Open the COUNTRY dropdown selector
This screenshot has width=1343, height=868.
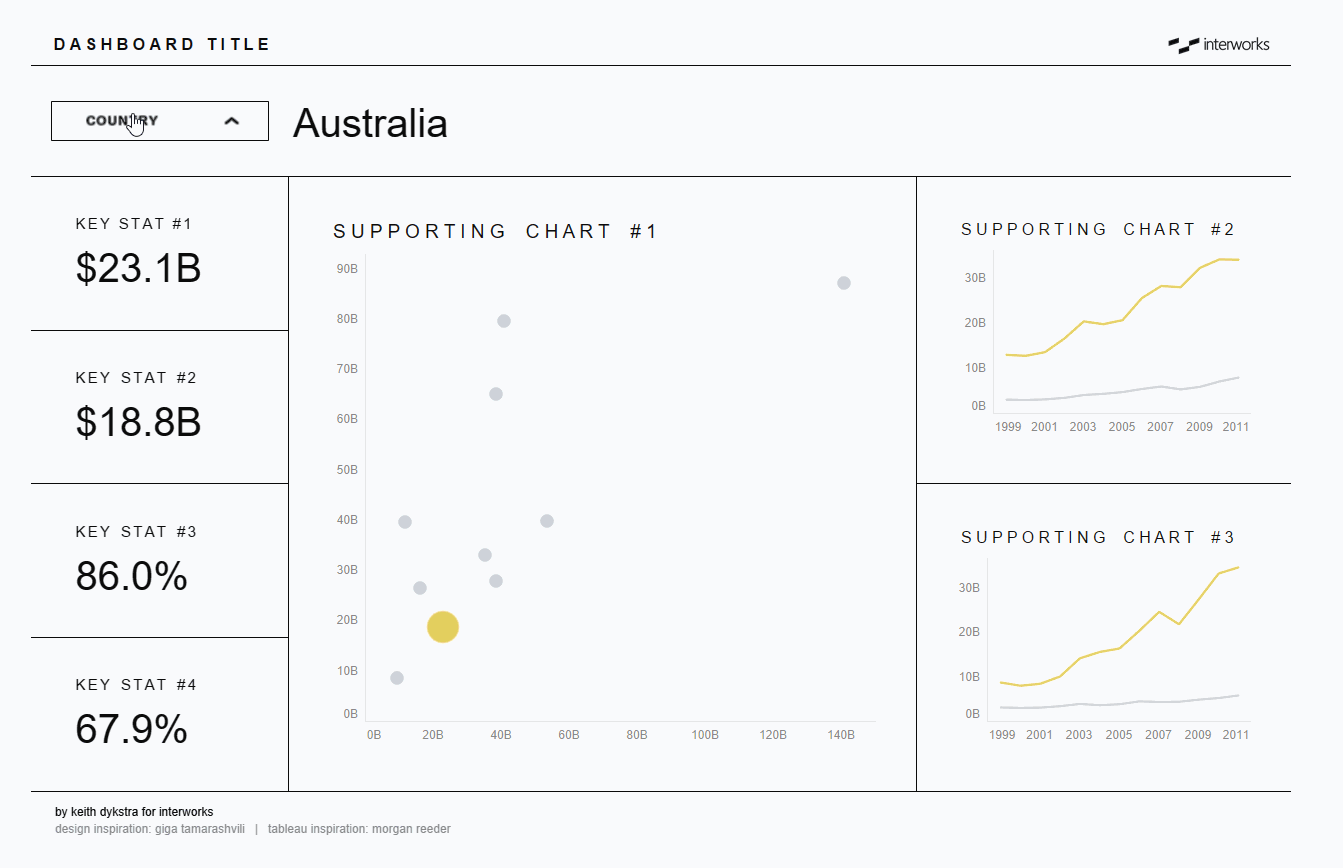tap(160, 121)
